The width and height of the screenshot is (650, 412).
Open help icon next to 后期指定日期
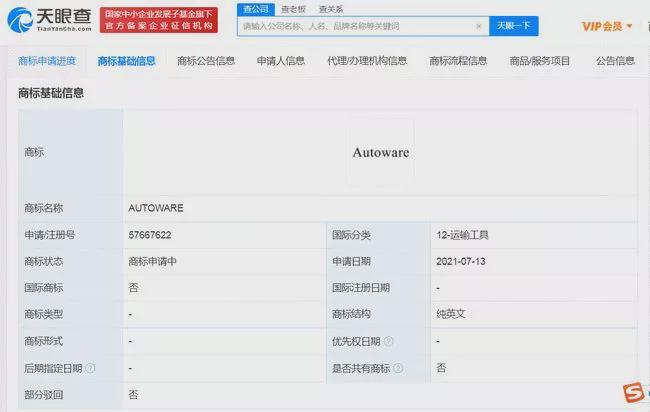(90, 368)
